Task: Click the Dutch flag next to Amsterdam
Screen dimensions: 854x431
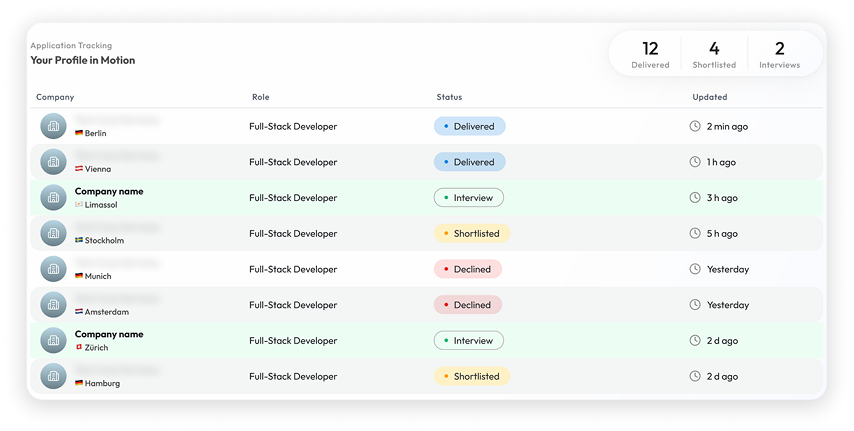Action: click(79, 312)
